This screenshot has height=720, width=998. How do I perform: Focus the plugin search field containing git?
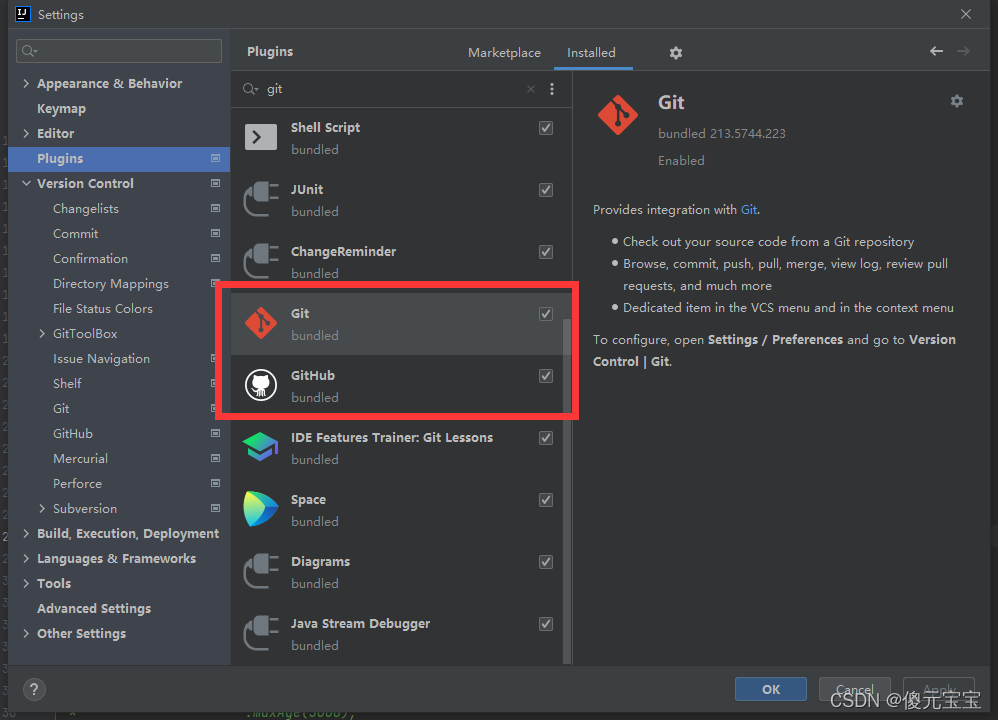[x=395, y=89]
